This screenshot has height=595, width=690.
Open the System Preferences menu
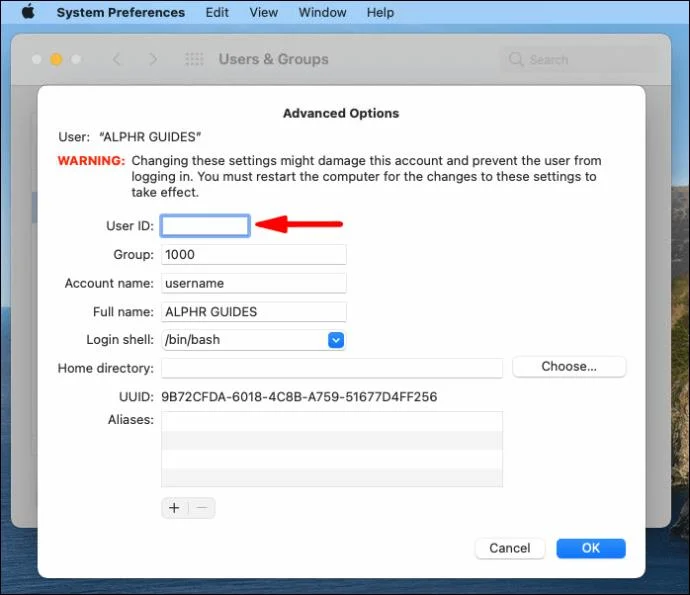[x=121, y=12]
